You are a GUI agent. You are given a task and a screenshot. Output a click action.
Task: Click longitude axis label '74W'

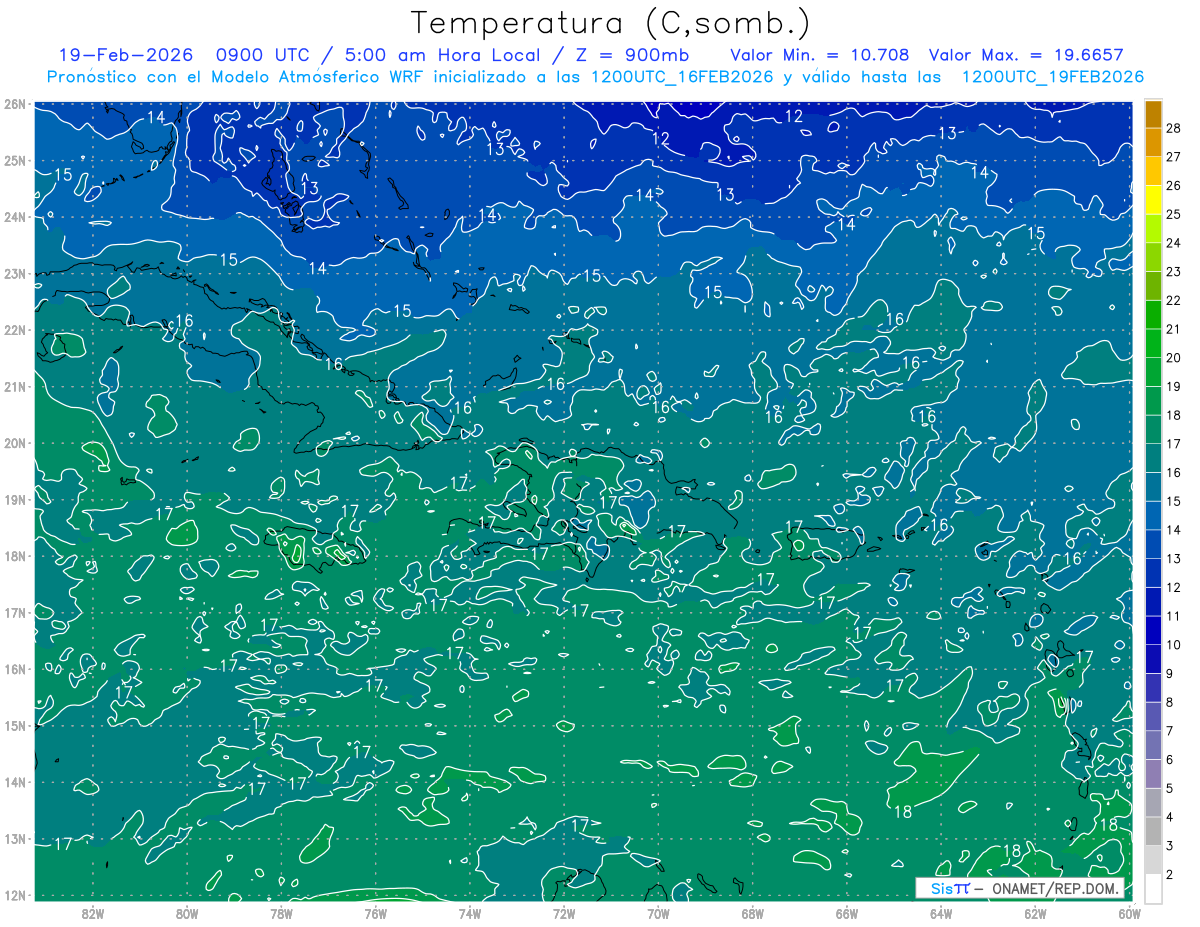click(x=469, y=913)
